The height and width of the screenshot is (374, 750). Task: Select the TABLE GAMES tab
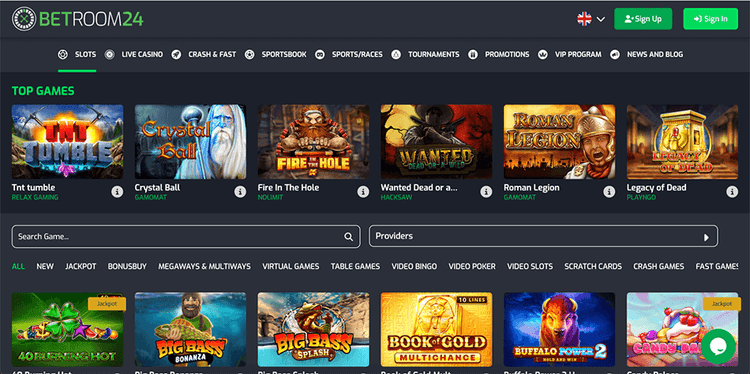tap(355, 266)
